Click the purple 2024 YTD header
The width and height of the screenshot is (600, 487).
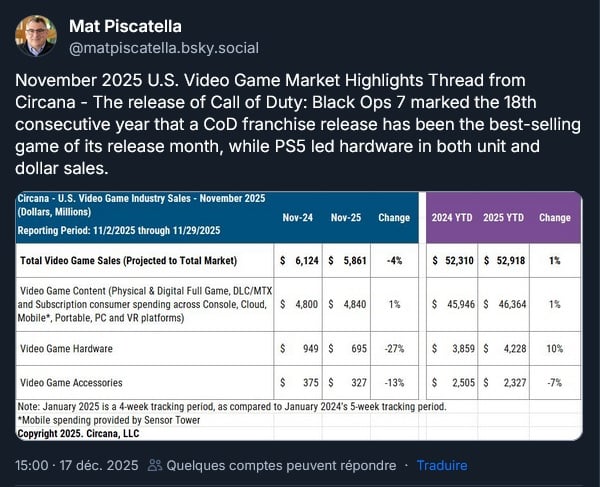(452, 216)
